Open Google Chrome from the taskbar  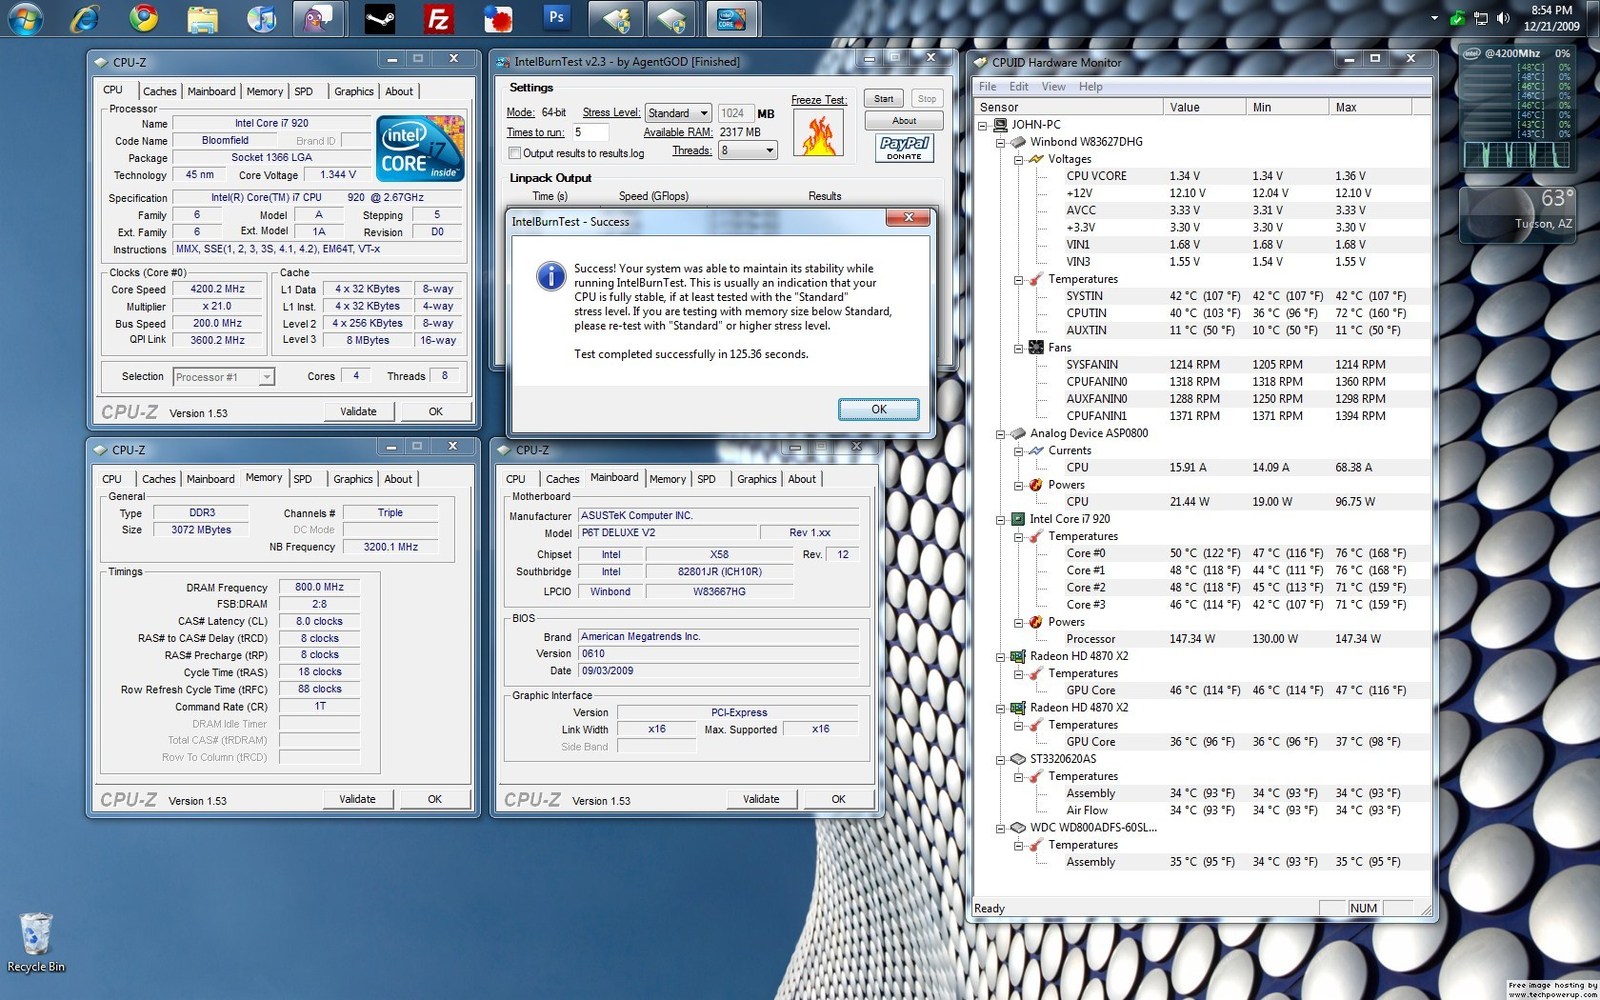(144, 18)
